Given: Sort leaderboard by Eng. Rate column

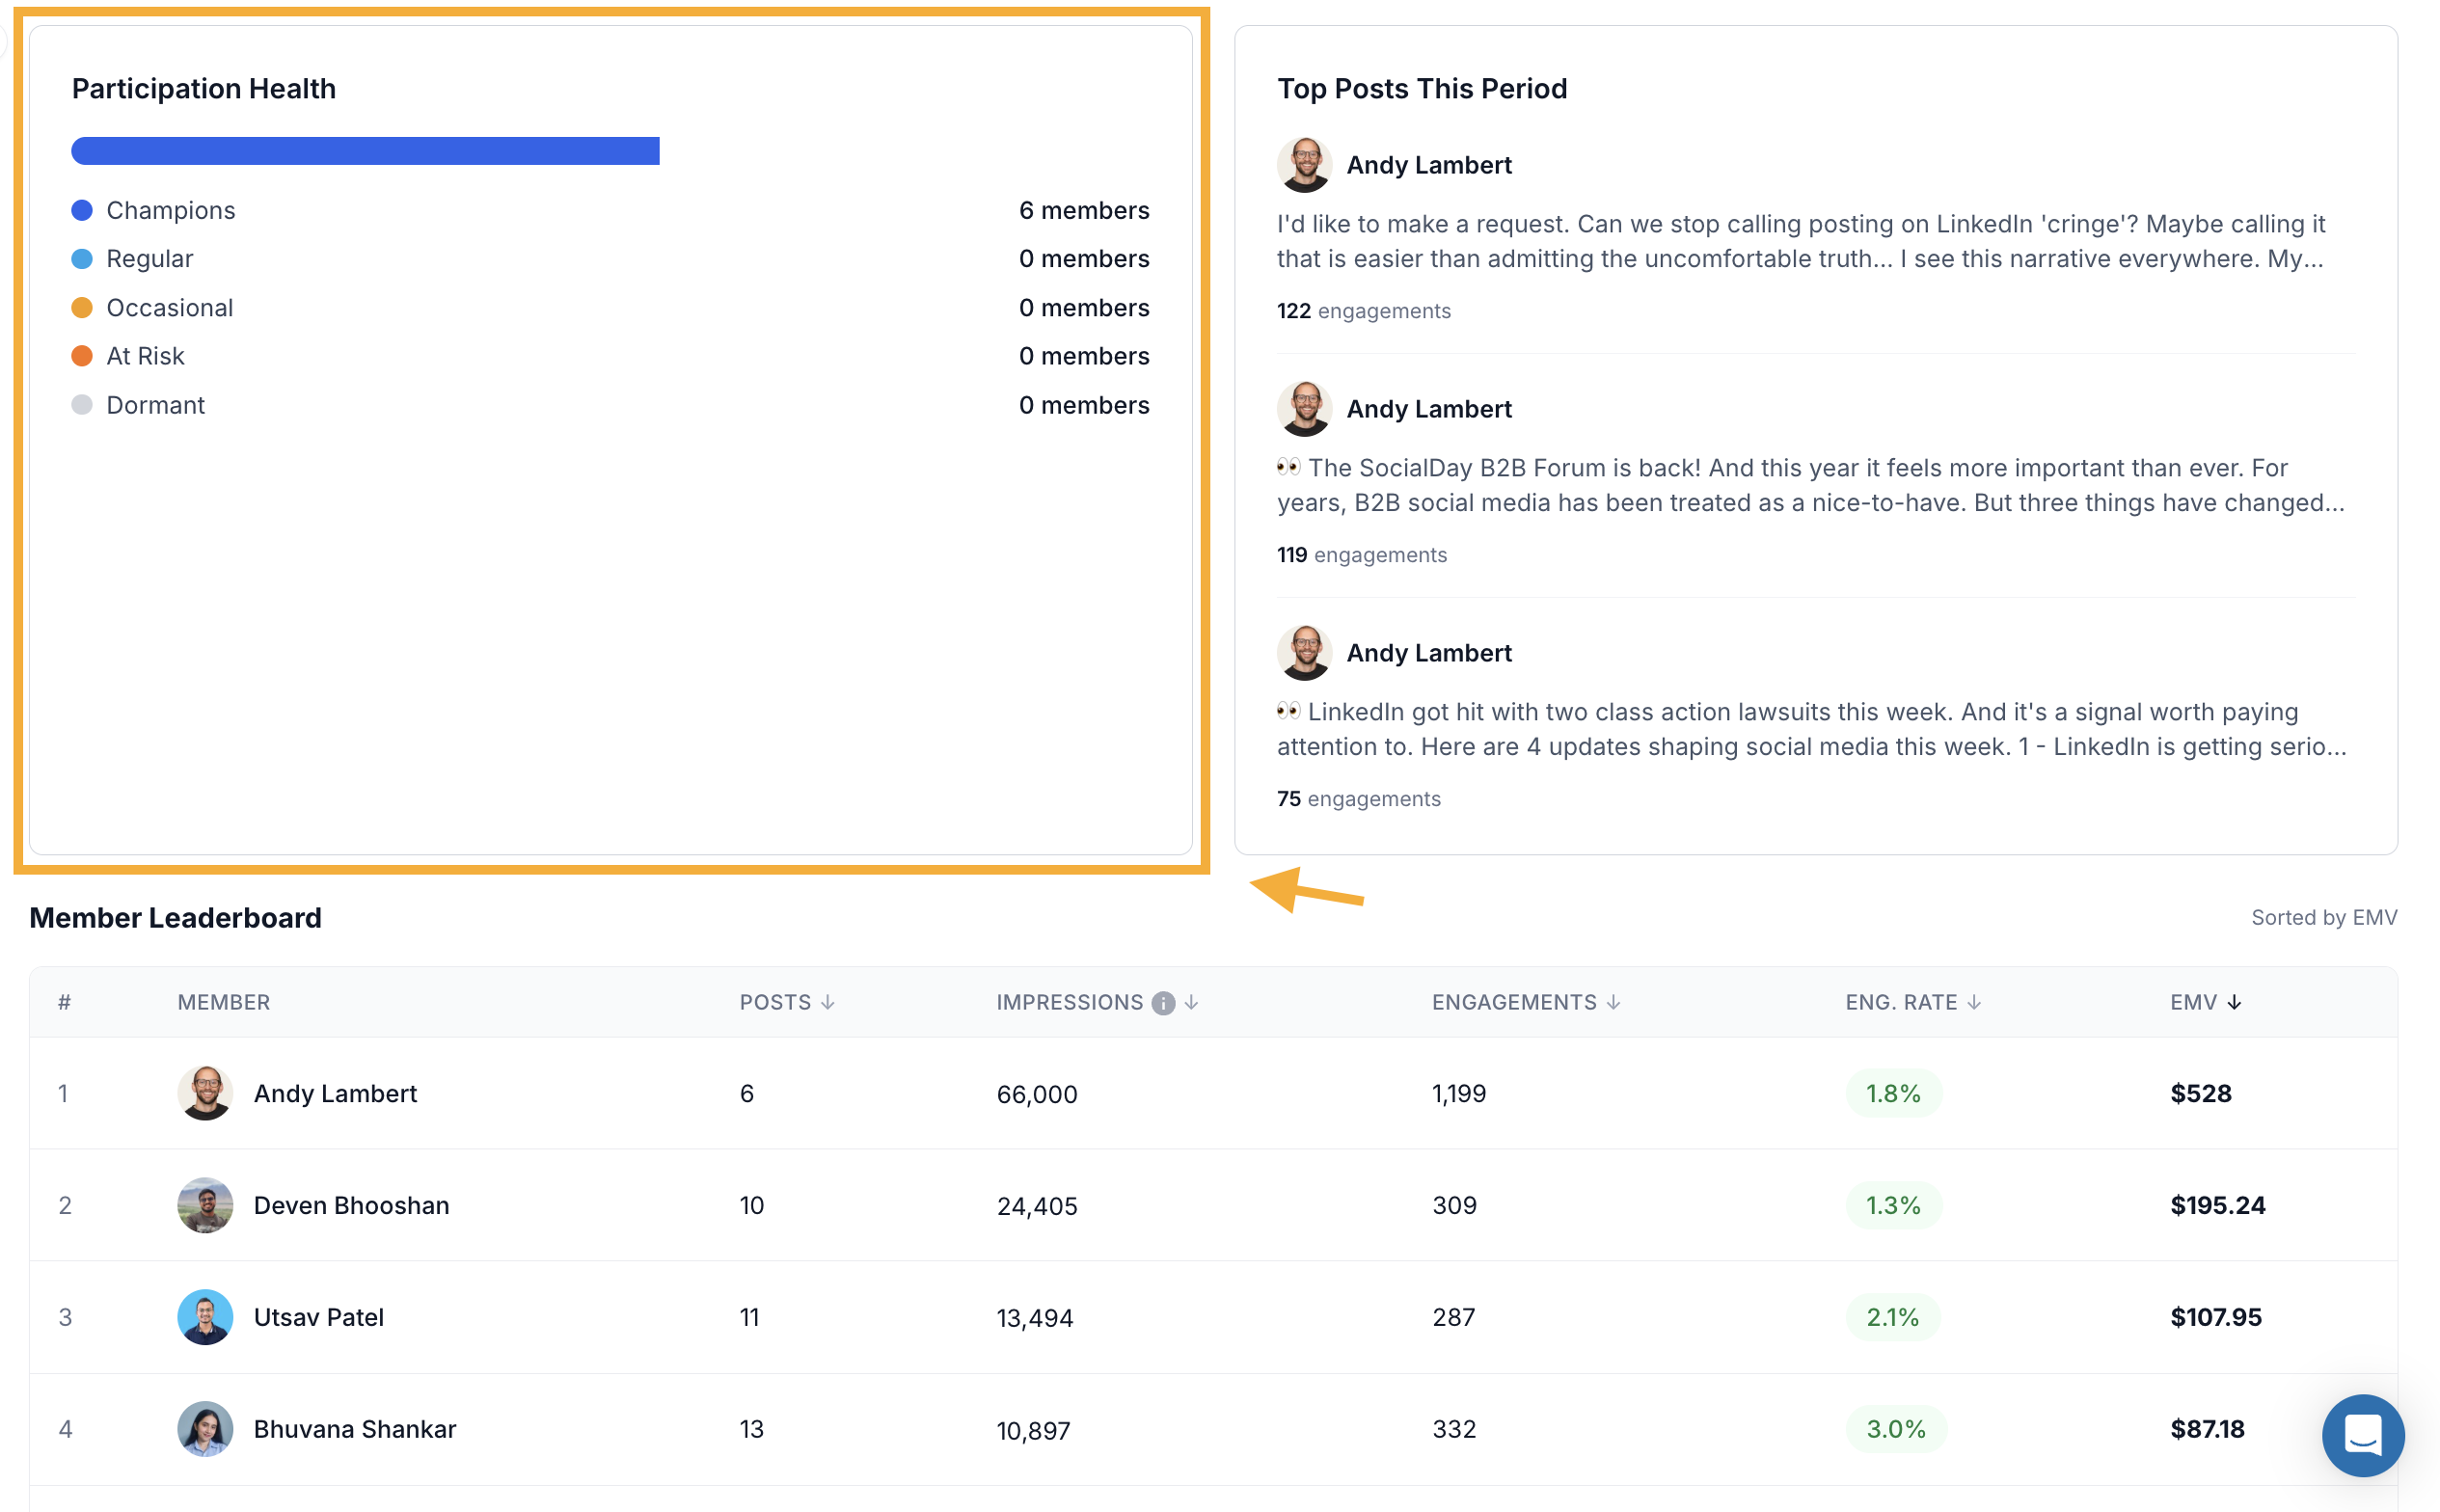Looking at the screenshot, I should (1912, 1002).
